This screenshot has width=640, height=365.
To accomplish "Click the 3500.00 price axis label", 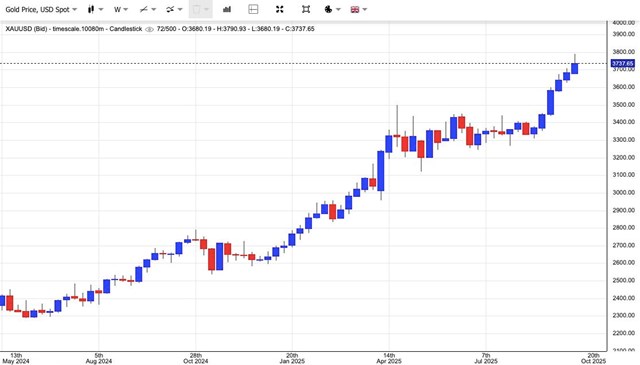I will (x=623, y=104).
